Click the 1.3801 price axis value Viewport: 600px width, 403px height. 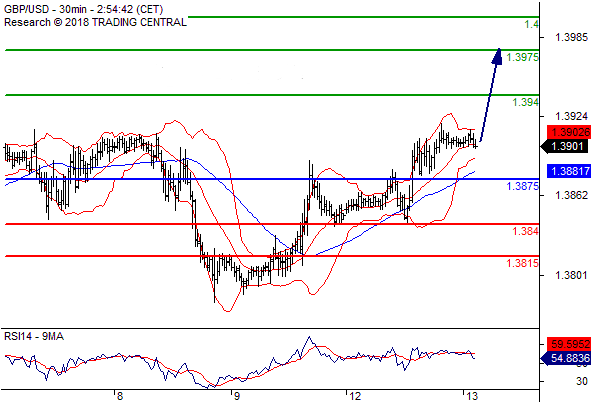[571, 275]
